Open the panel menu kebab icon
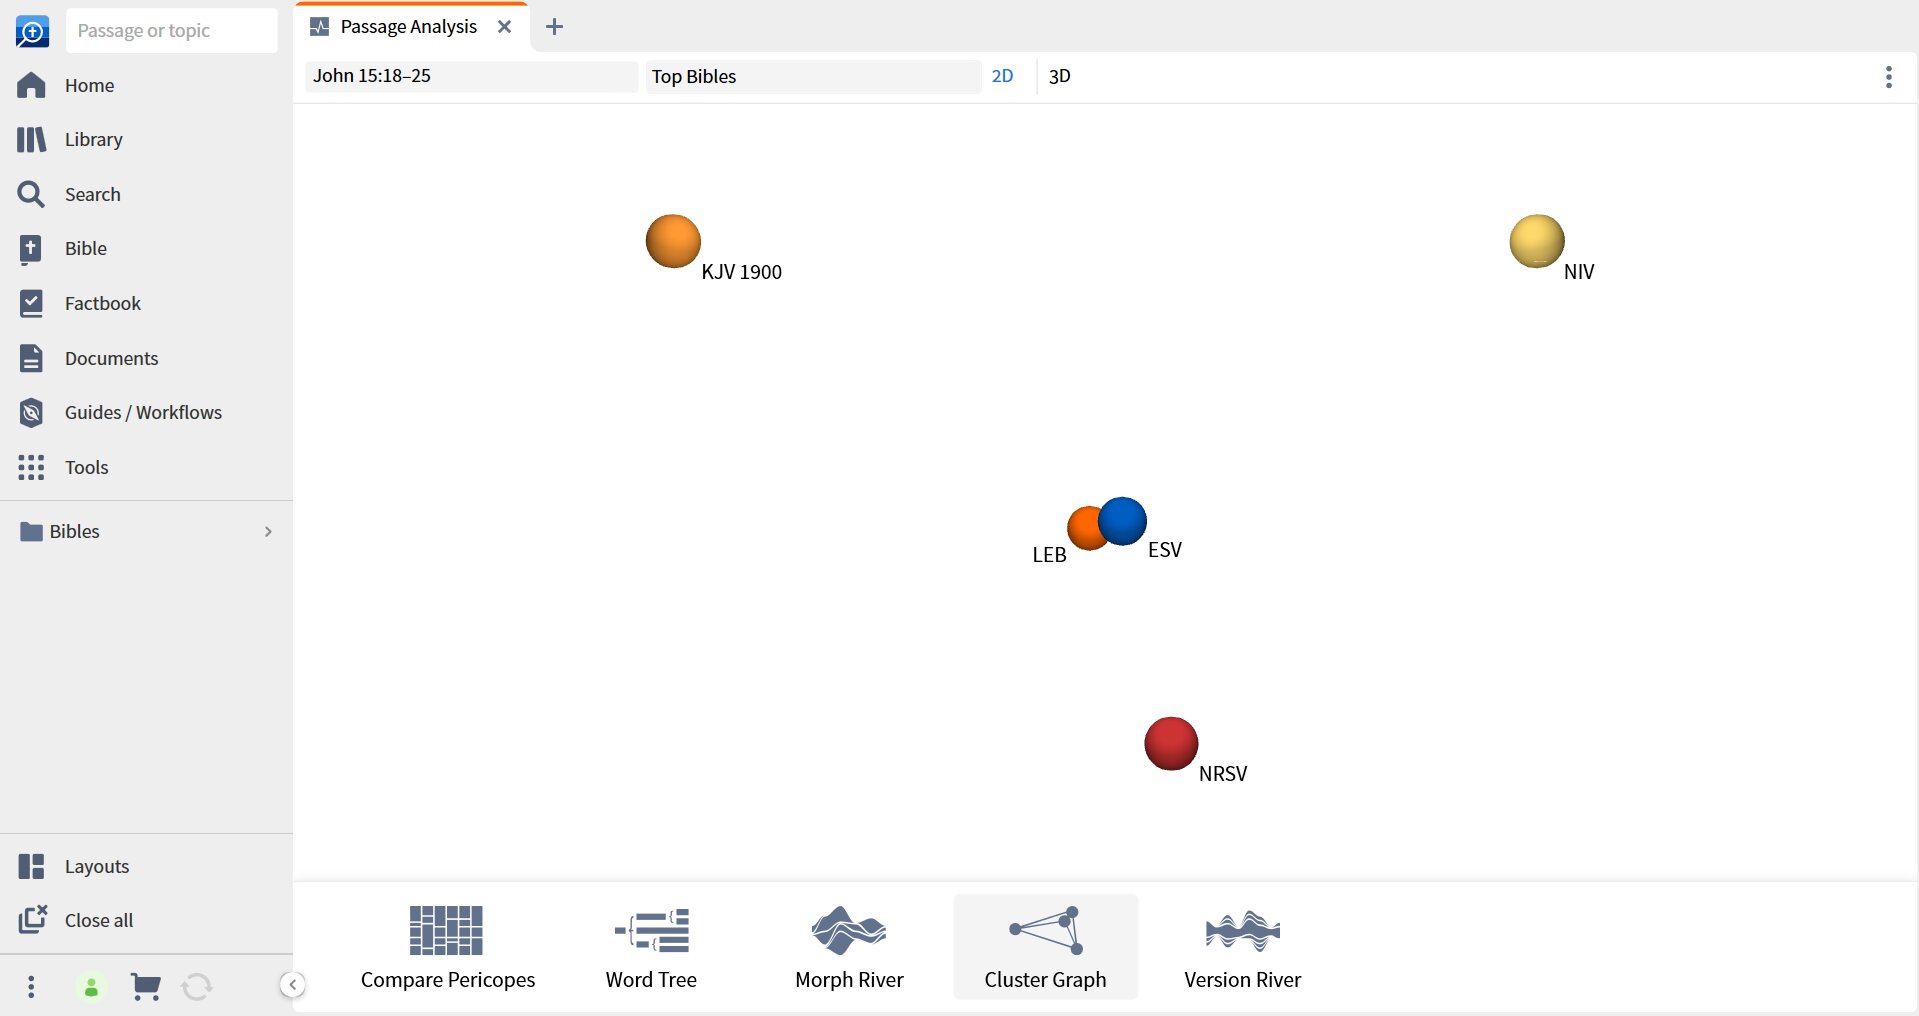 tap(1888, 77)
